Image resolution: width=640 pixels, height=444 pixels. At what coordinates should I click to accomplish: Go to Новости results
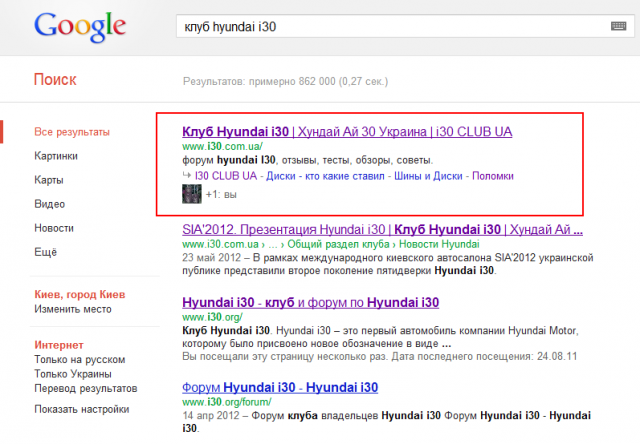(54, 228)
